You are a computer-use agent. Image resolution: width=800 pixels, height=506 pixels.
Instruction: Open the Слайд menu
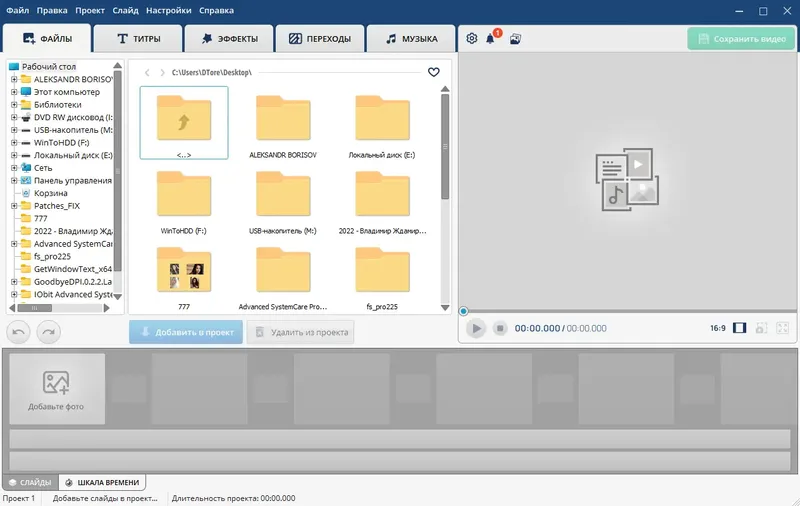point(126,10)
